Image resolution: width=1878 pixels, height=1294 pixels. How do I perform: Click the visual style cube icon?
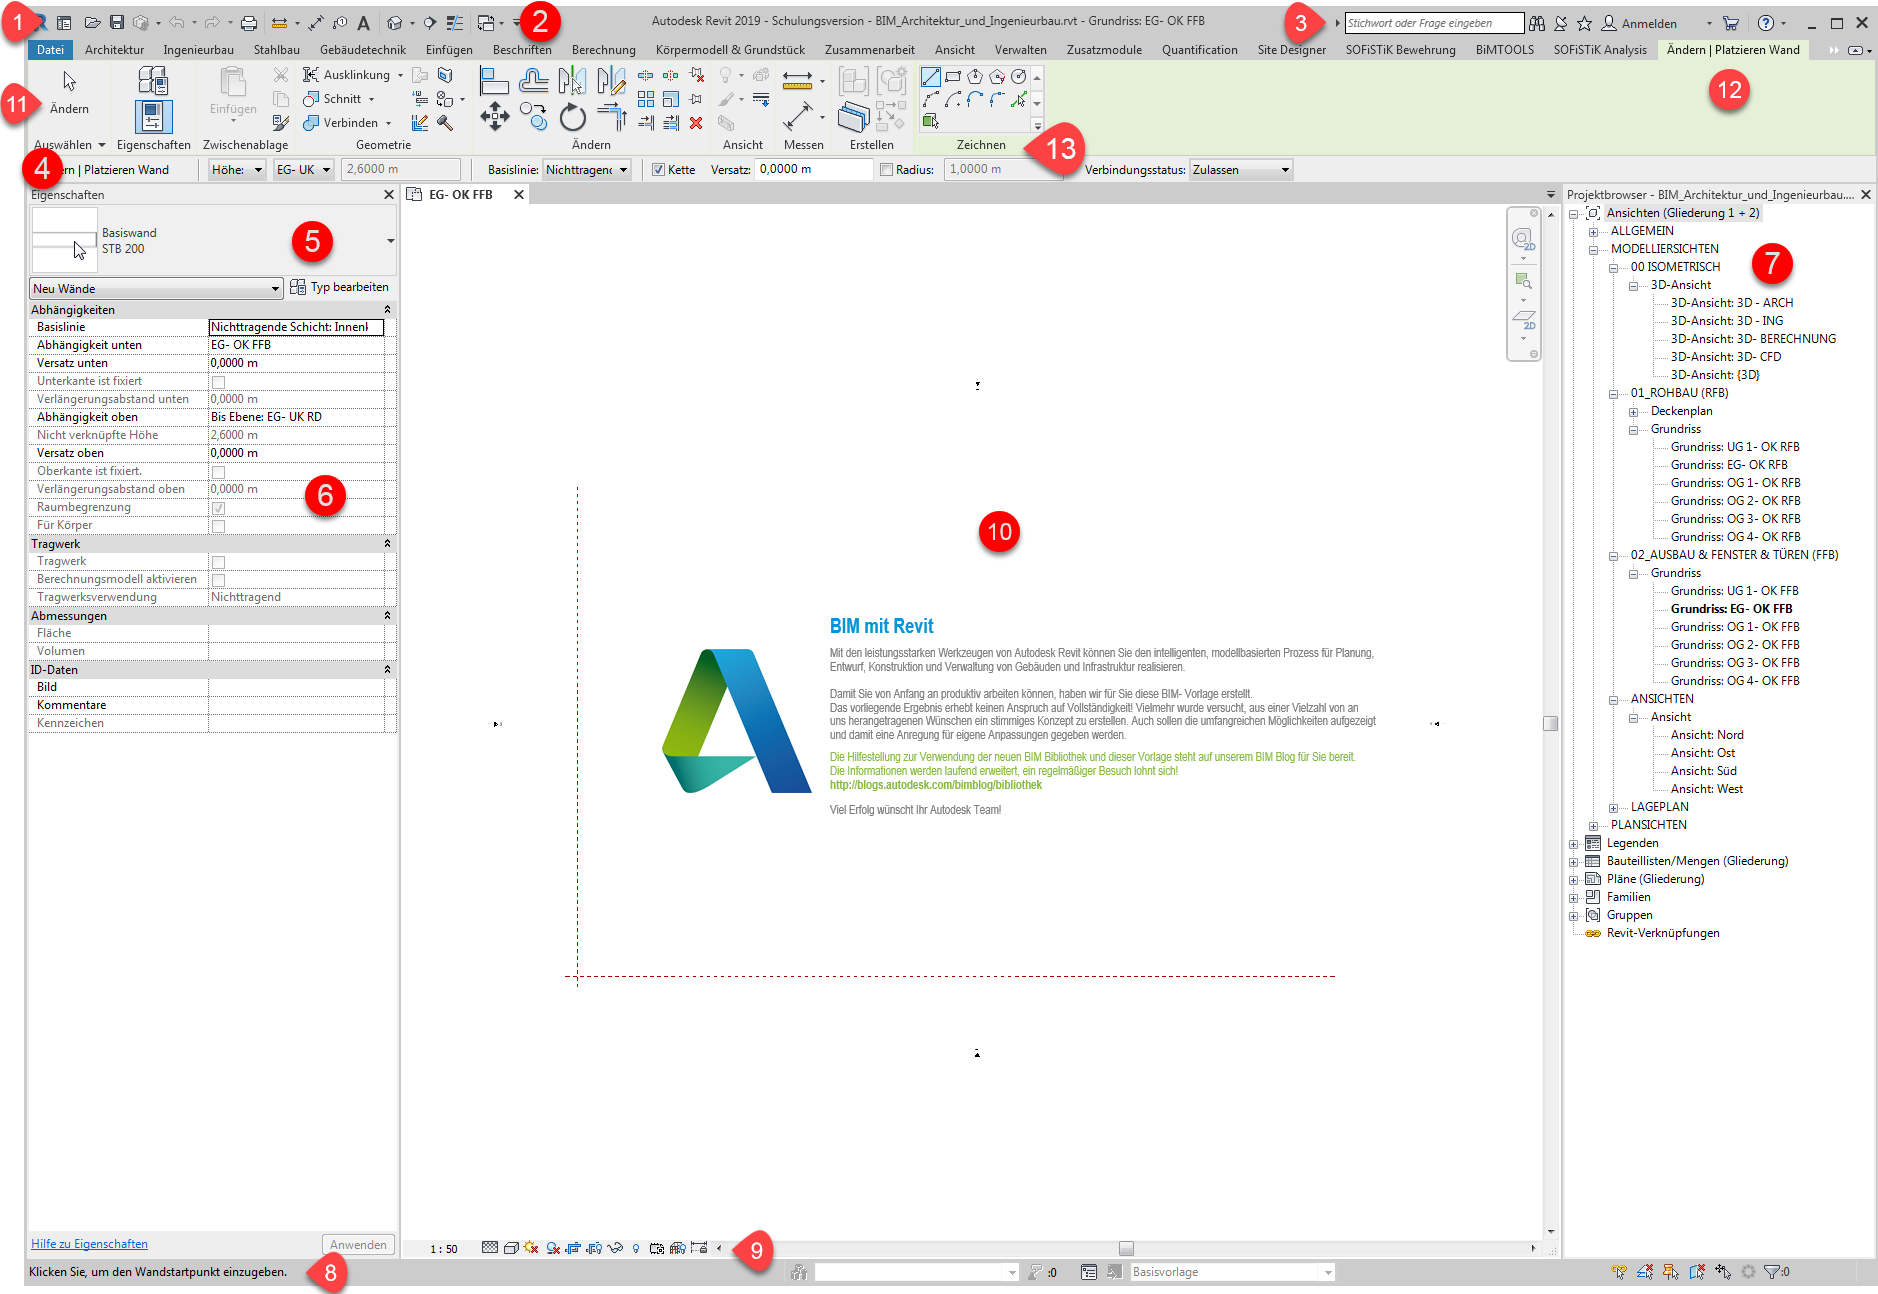[511, 1248]
